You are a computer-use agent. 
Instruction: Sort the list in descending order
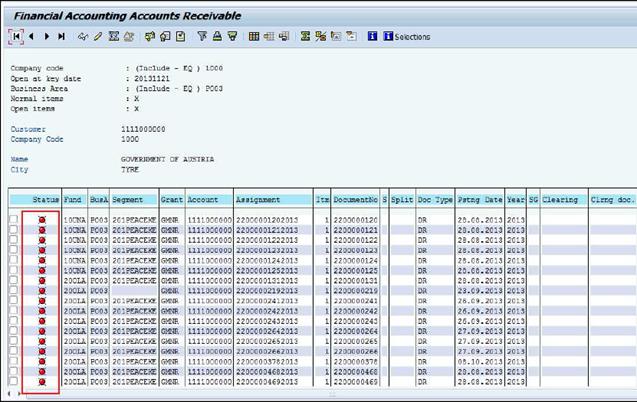[231, 37]
